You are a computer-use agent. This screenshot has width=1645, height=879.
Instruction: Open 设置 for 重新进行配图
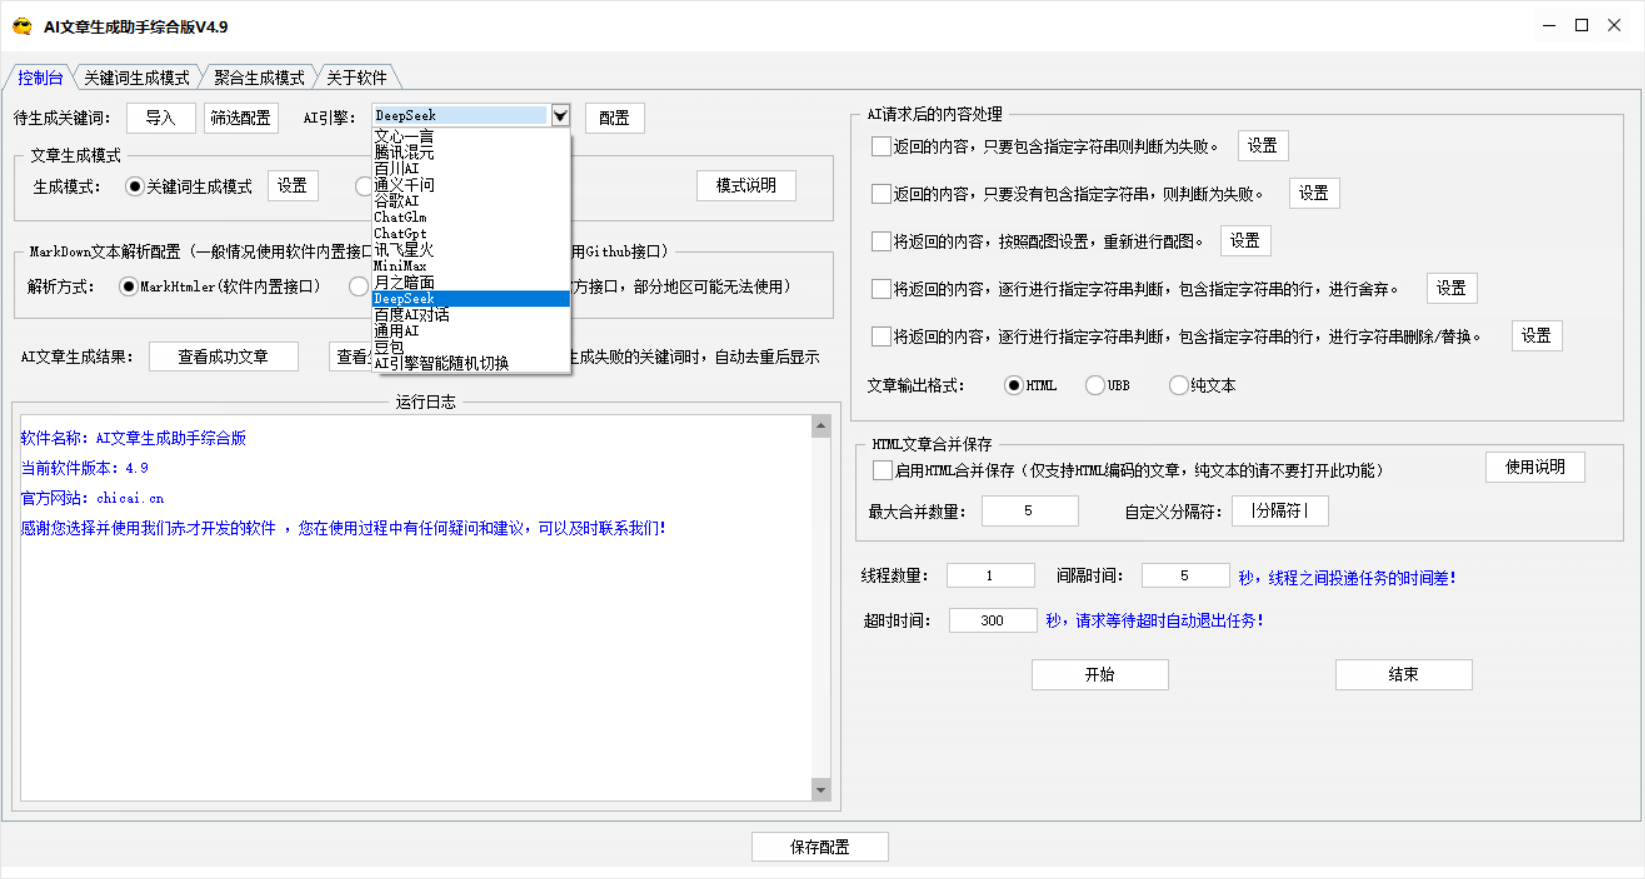(x=1245, y=241)
